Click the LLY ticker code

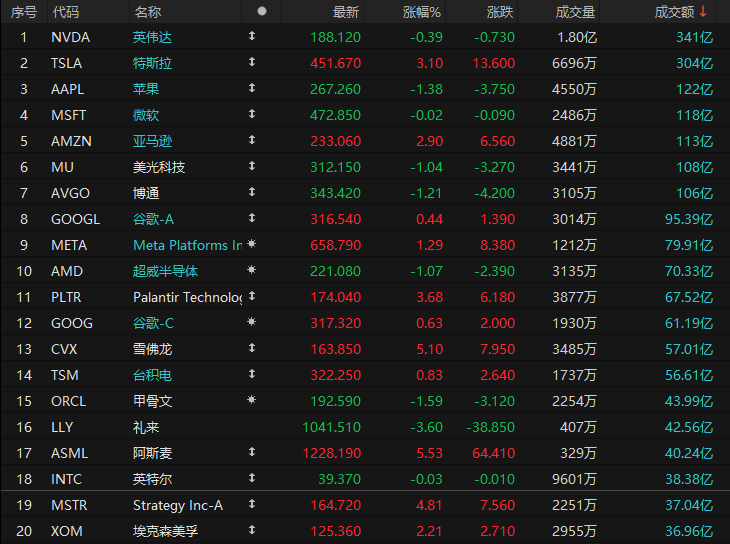pos(62,428)
